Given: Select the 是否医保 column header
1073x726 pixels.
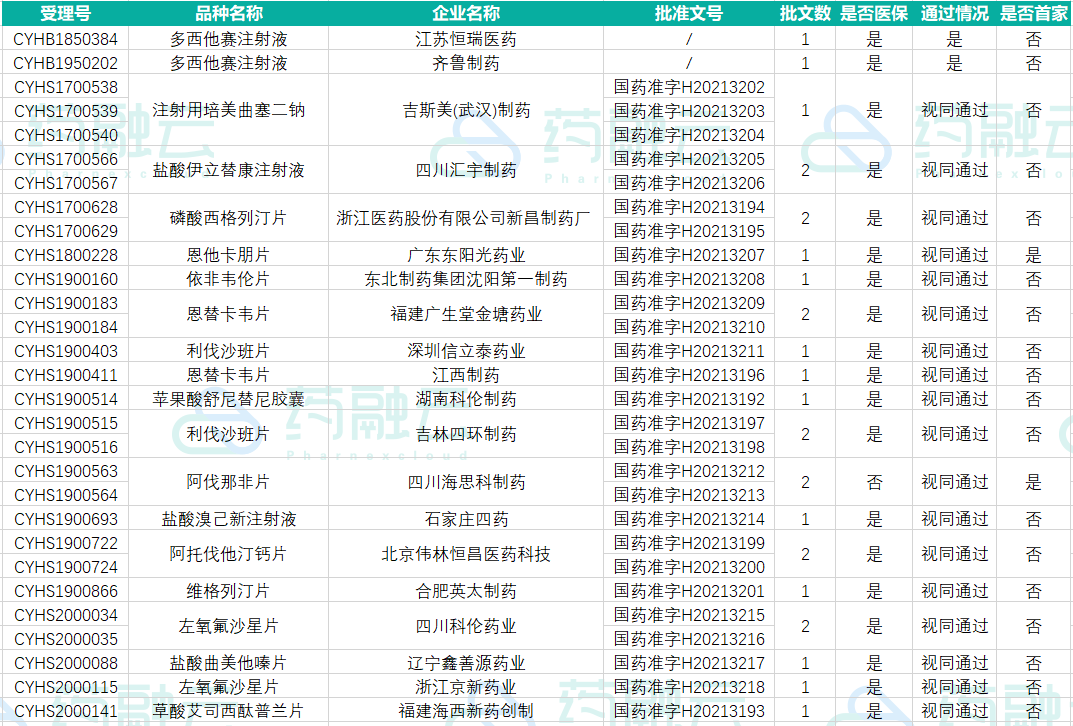Looking at the screenshot, I should click(873, 13).
